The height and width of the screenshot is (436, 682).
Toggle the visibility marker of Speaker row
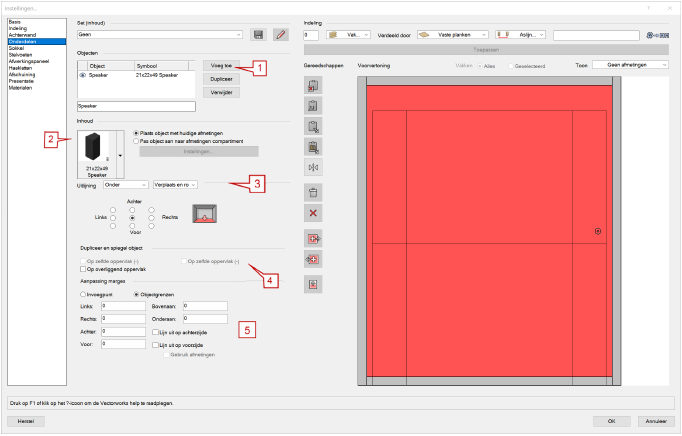click(83, 75)
